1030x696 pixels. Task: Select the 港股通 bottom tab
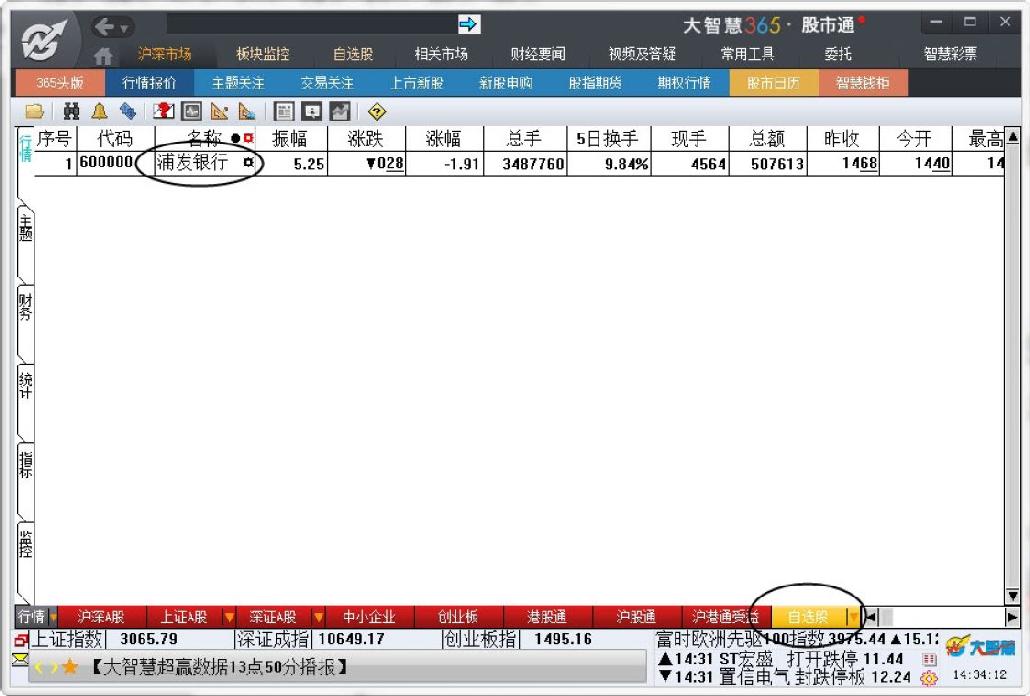pyautogui.click(x=547, y=617)
